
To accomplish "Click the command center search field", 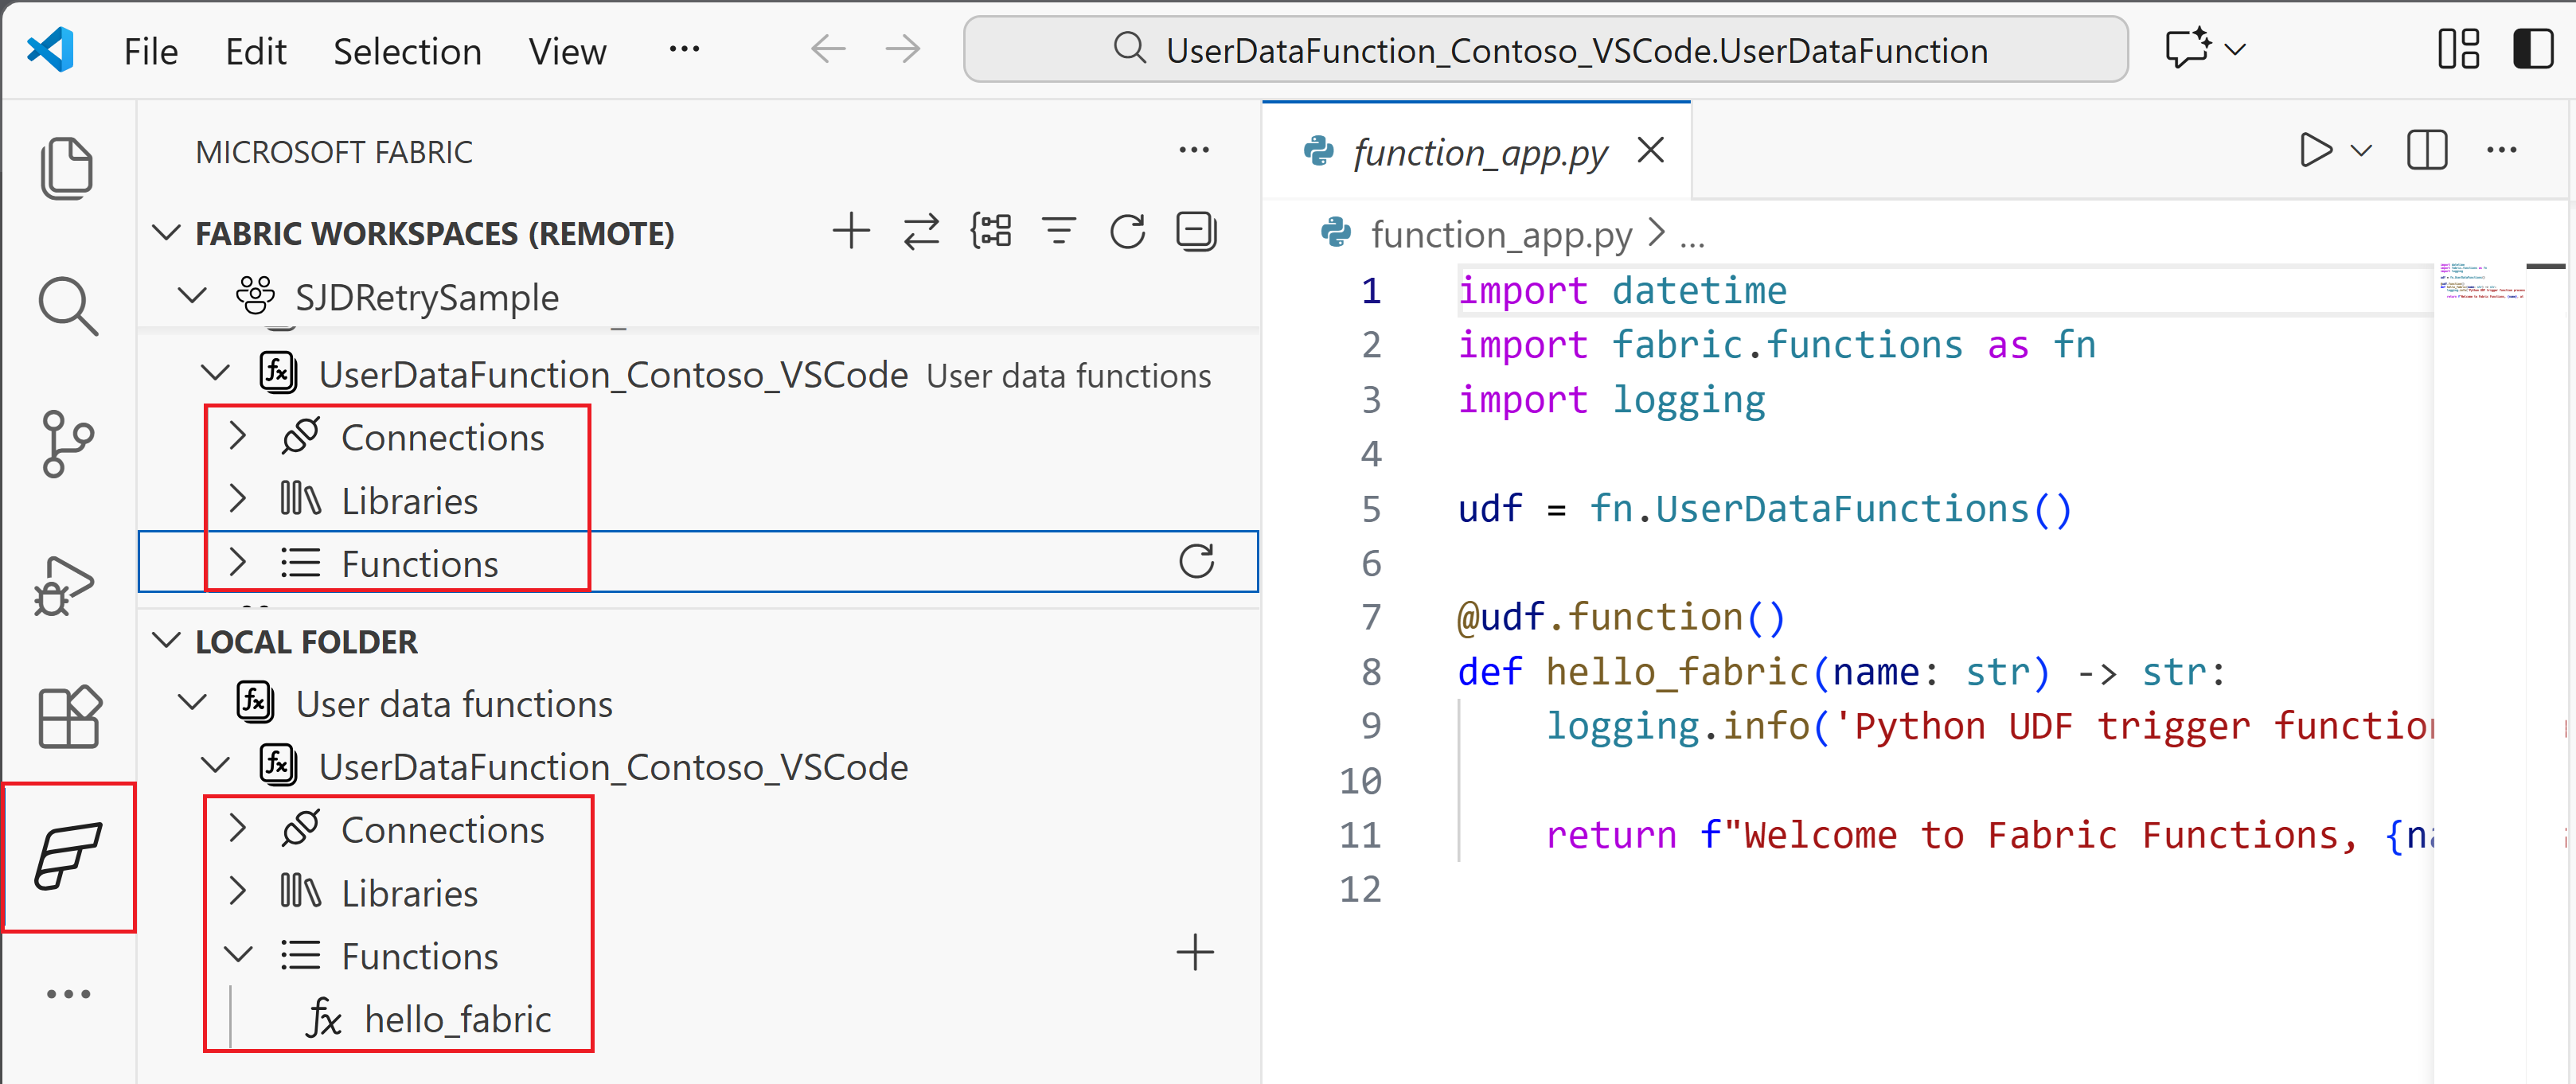I will [1545, 49].
